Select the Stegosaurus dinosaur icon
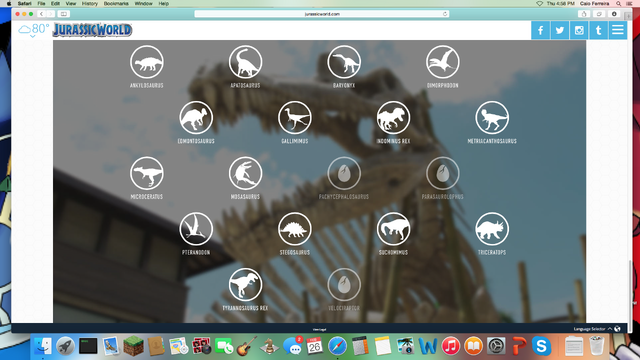640x360 pixels. pyautogui.click(x=295, y=229)
